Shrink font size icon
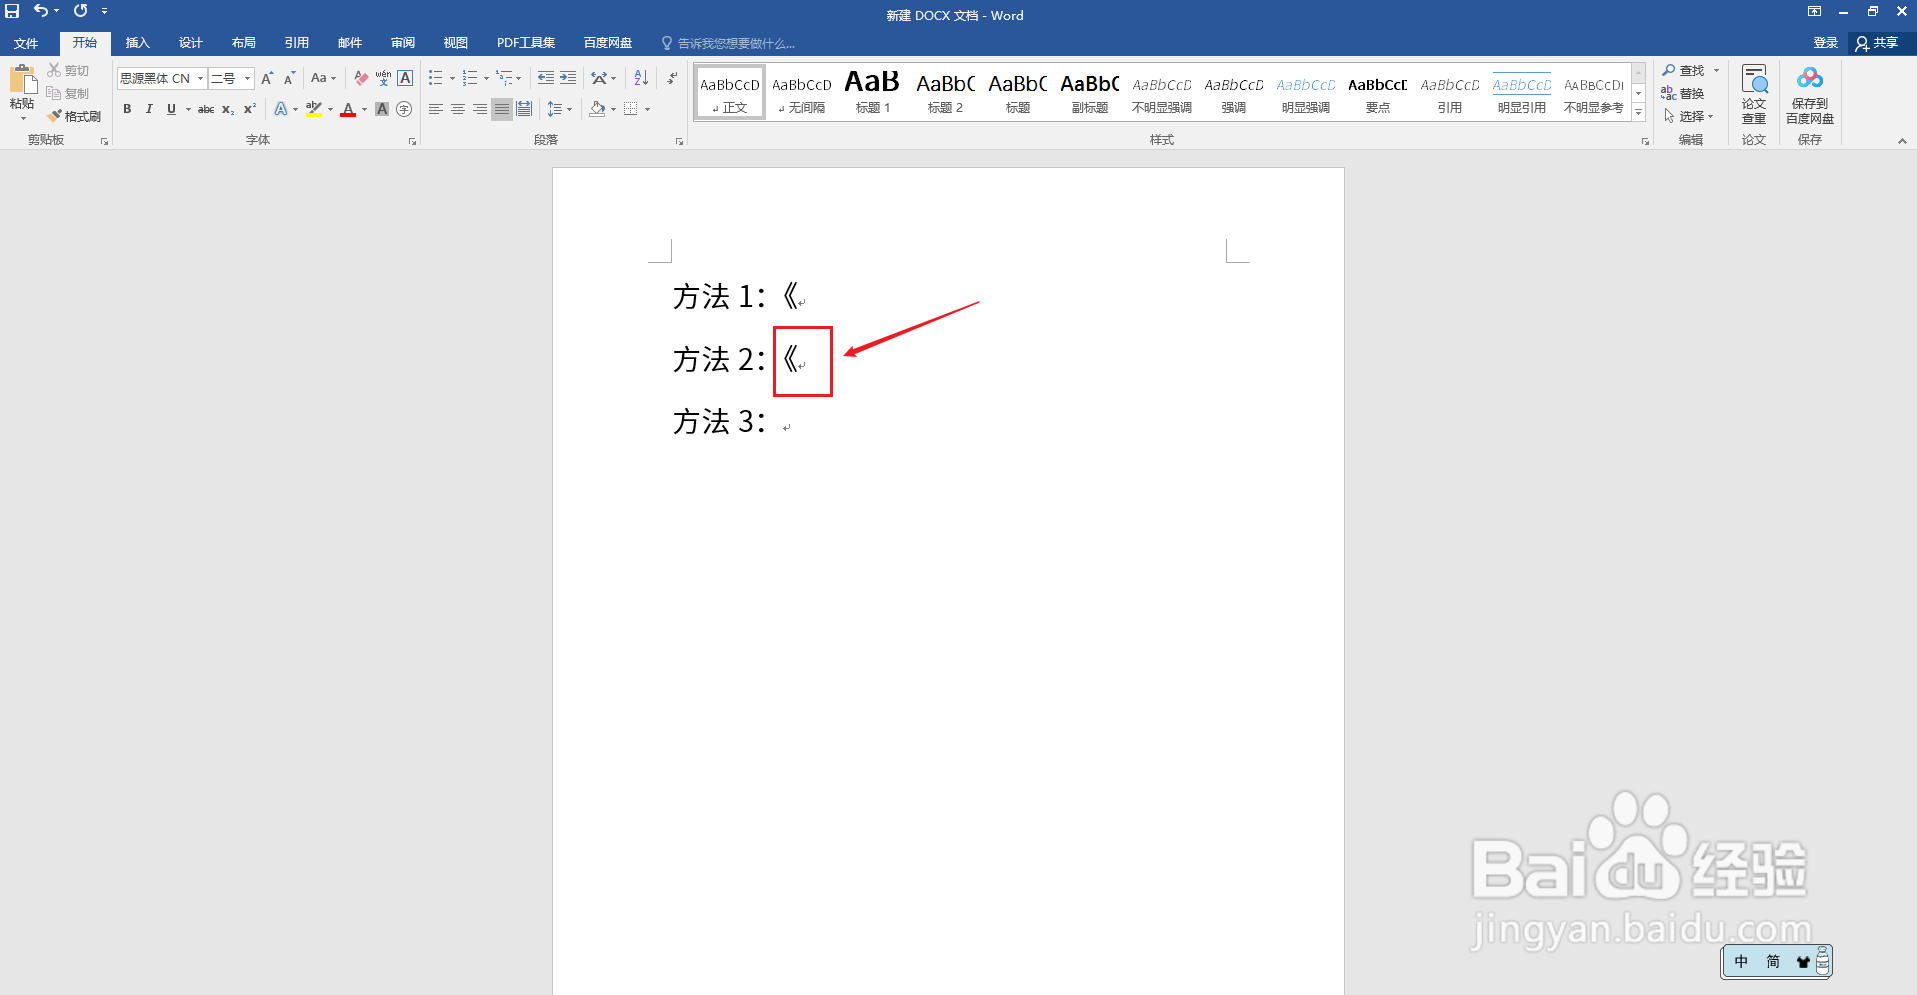This screenshot has width=1917, height=995. pyautogui.click(x=289, y=78)
